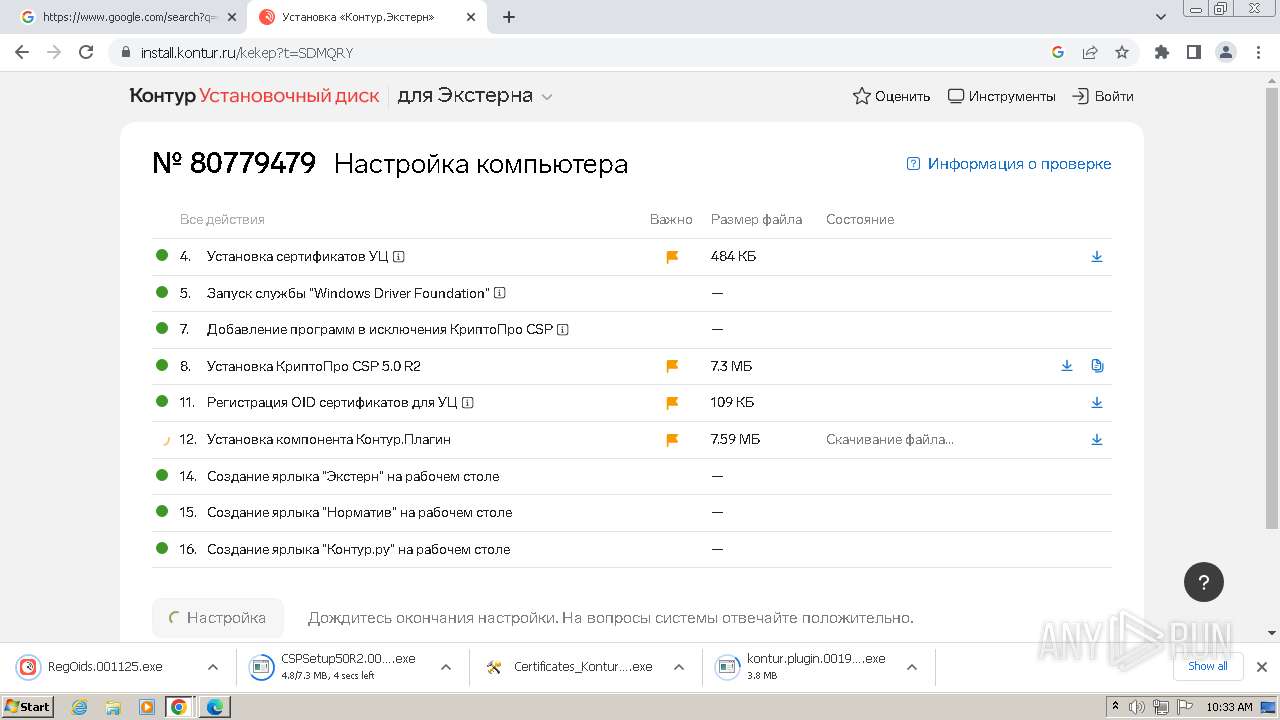Launch Internet Explorer from taskbar
Viewport: 1280px width, 720px height.
click(80, 707)
